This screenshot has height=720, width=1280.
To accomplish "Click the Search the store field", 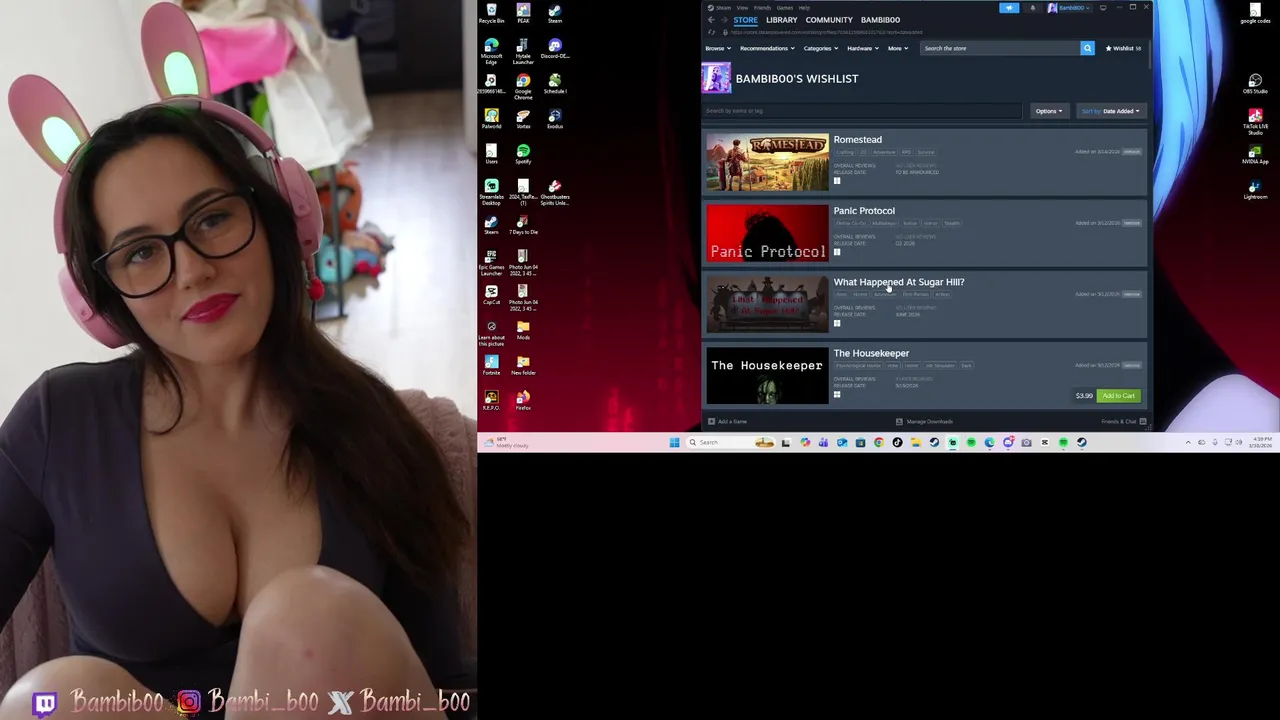I will [x=1000, y=48].
